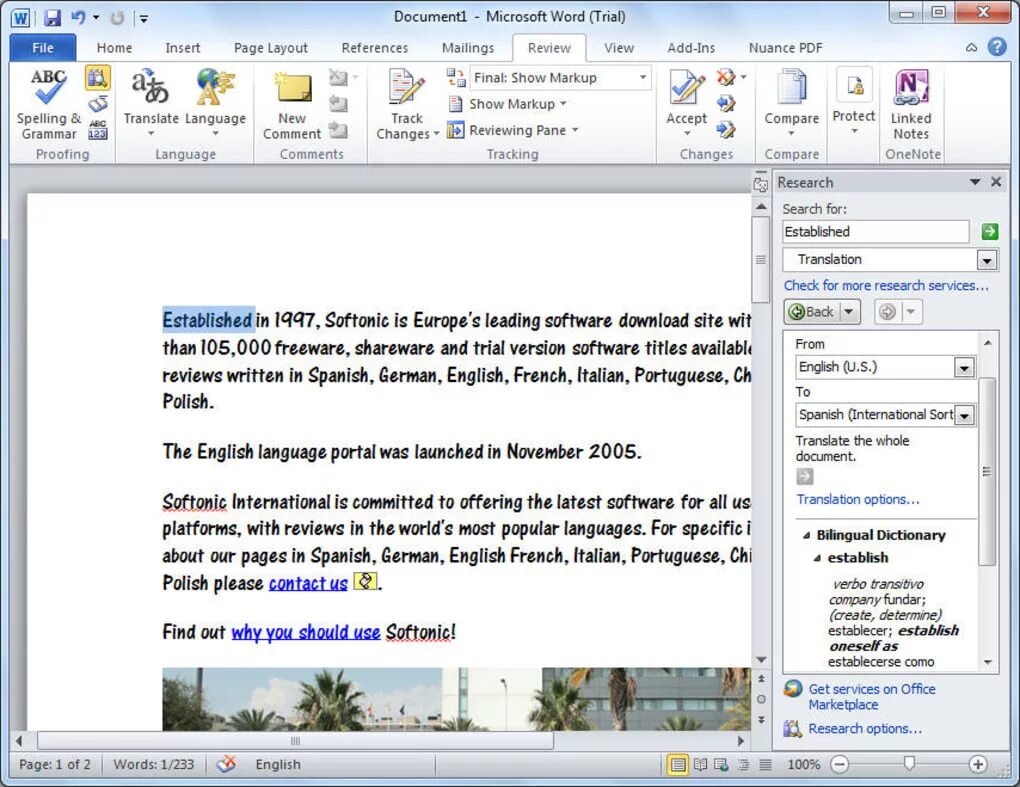Open the Thesaurus icon in Proofing group
Viewport: 1020px width, 787px height.
point(98,103)
